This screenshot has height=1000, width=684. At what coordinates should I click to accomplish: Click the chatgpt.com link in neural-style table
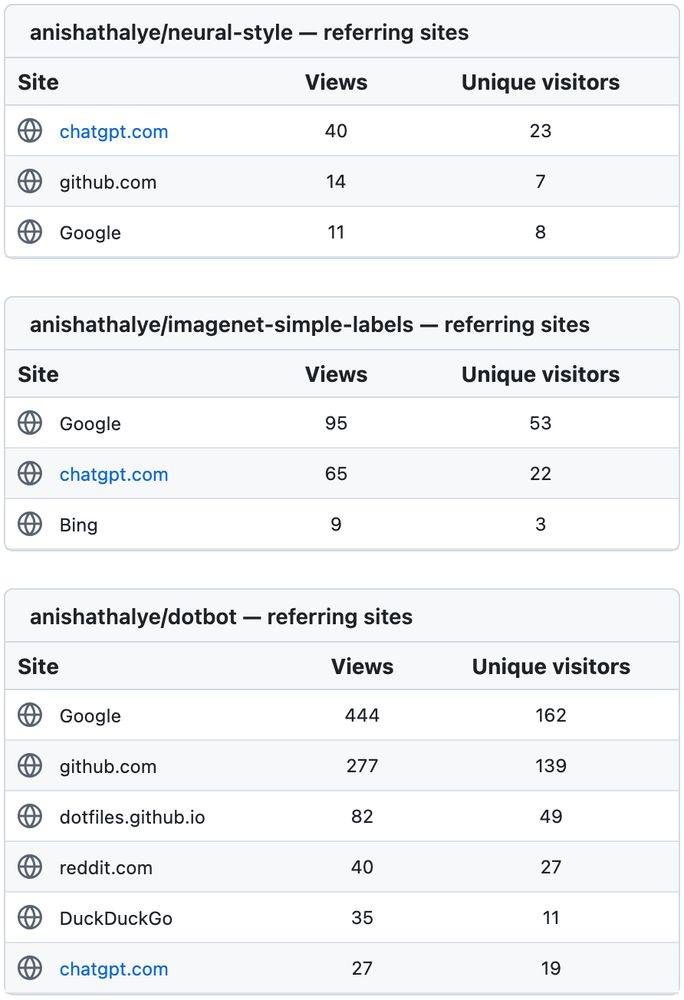113,131
